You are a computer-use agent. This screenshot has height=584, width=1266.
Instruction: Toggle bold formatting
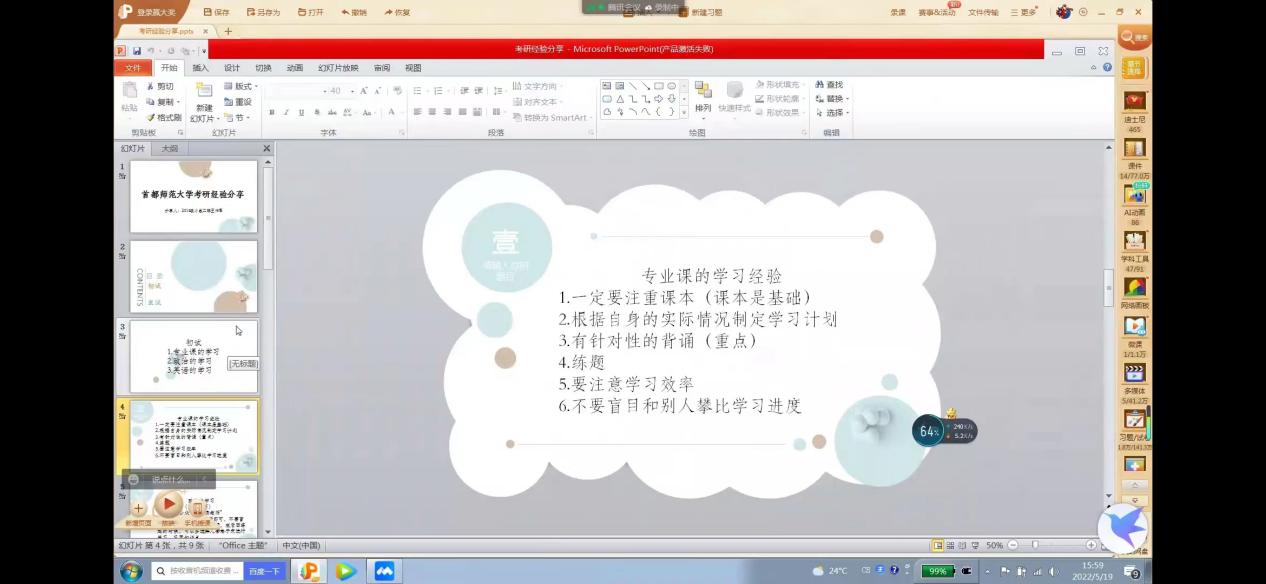click(272, 112)
